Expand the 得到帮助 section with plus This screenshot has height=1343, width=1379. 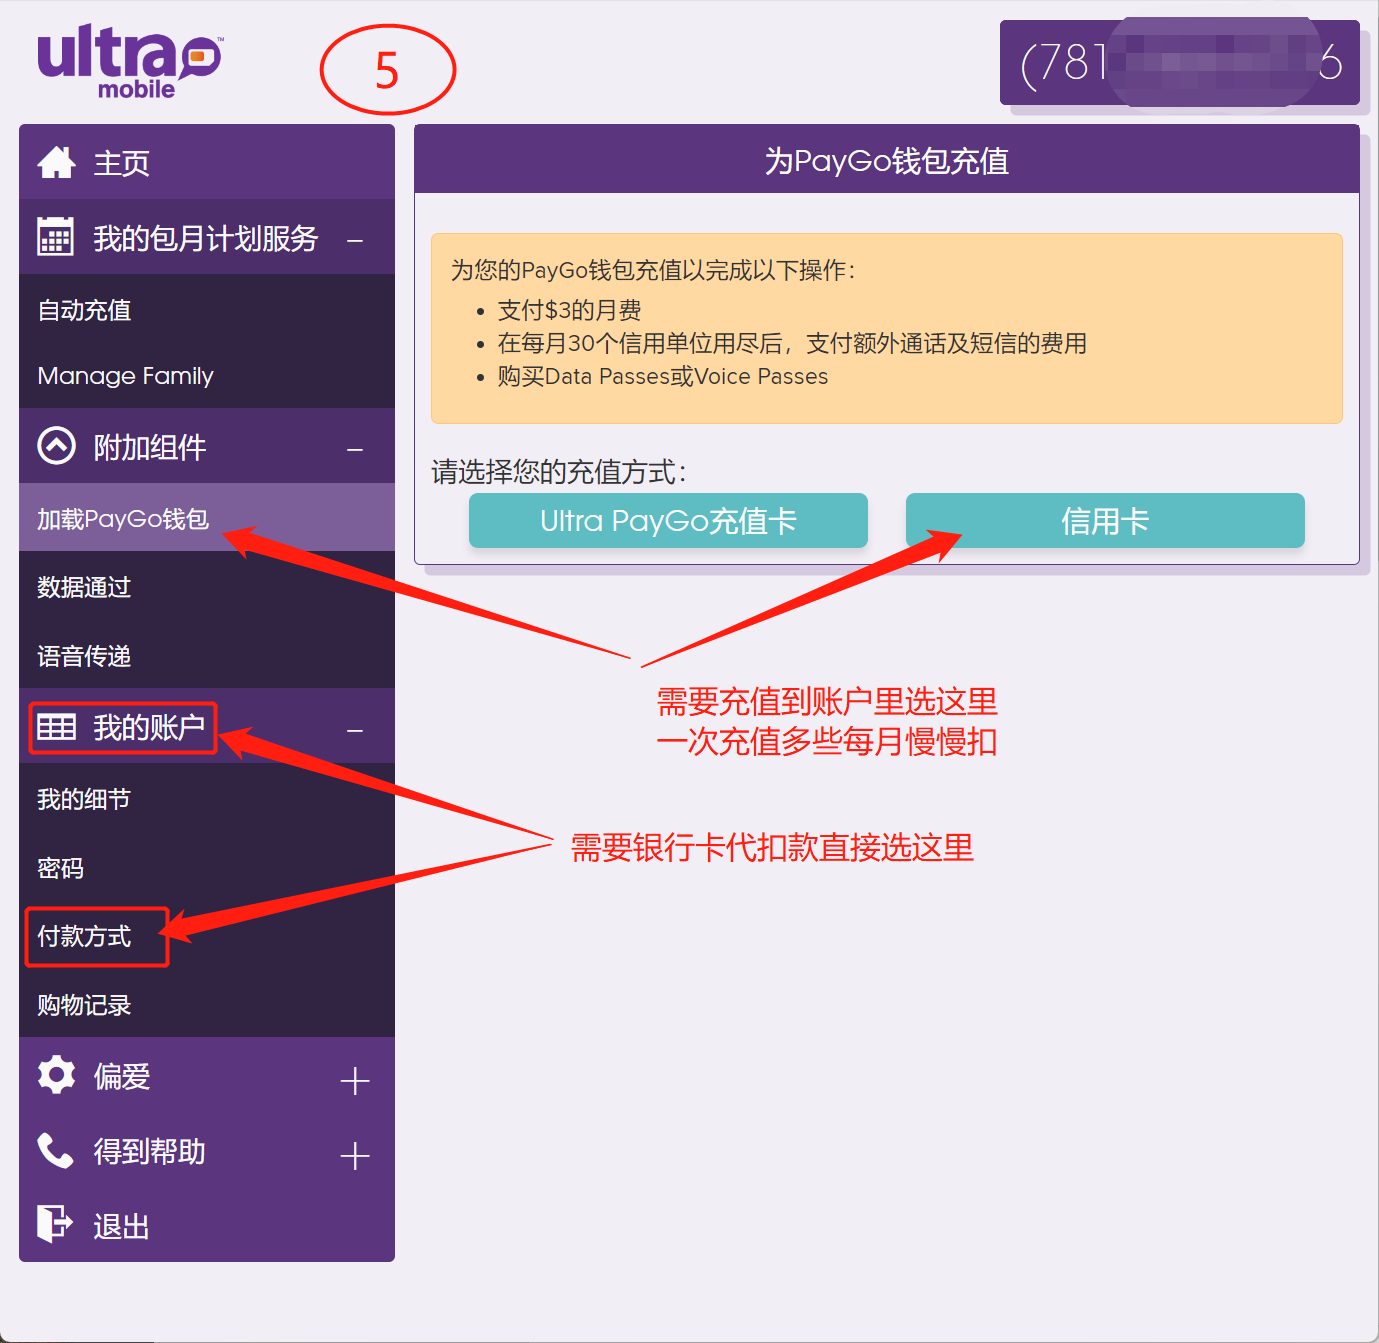point(355,1156)
